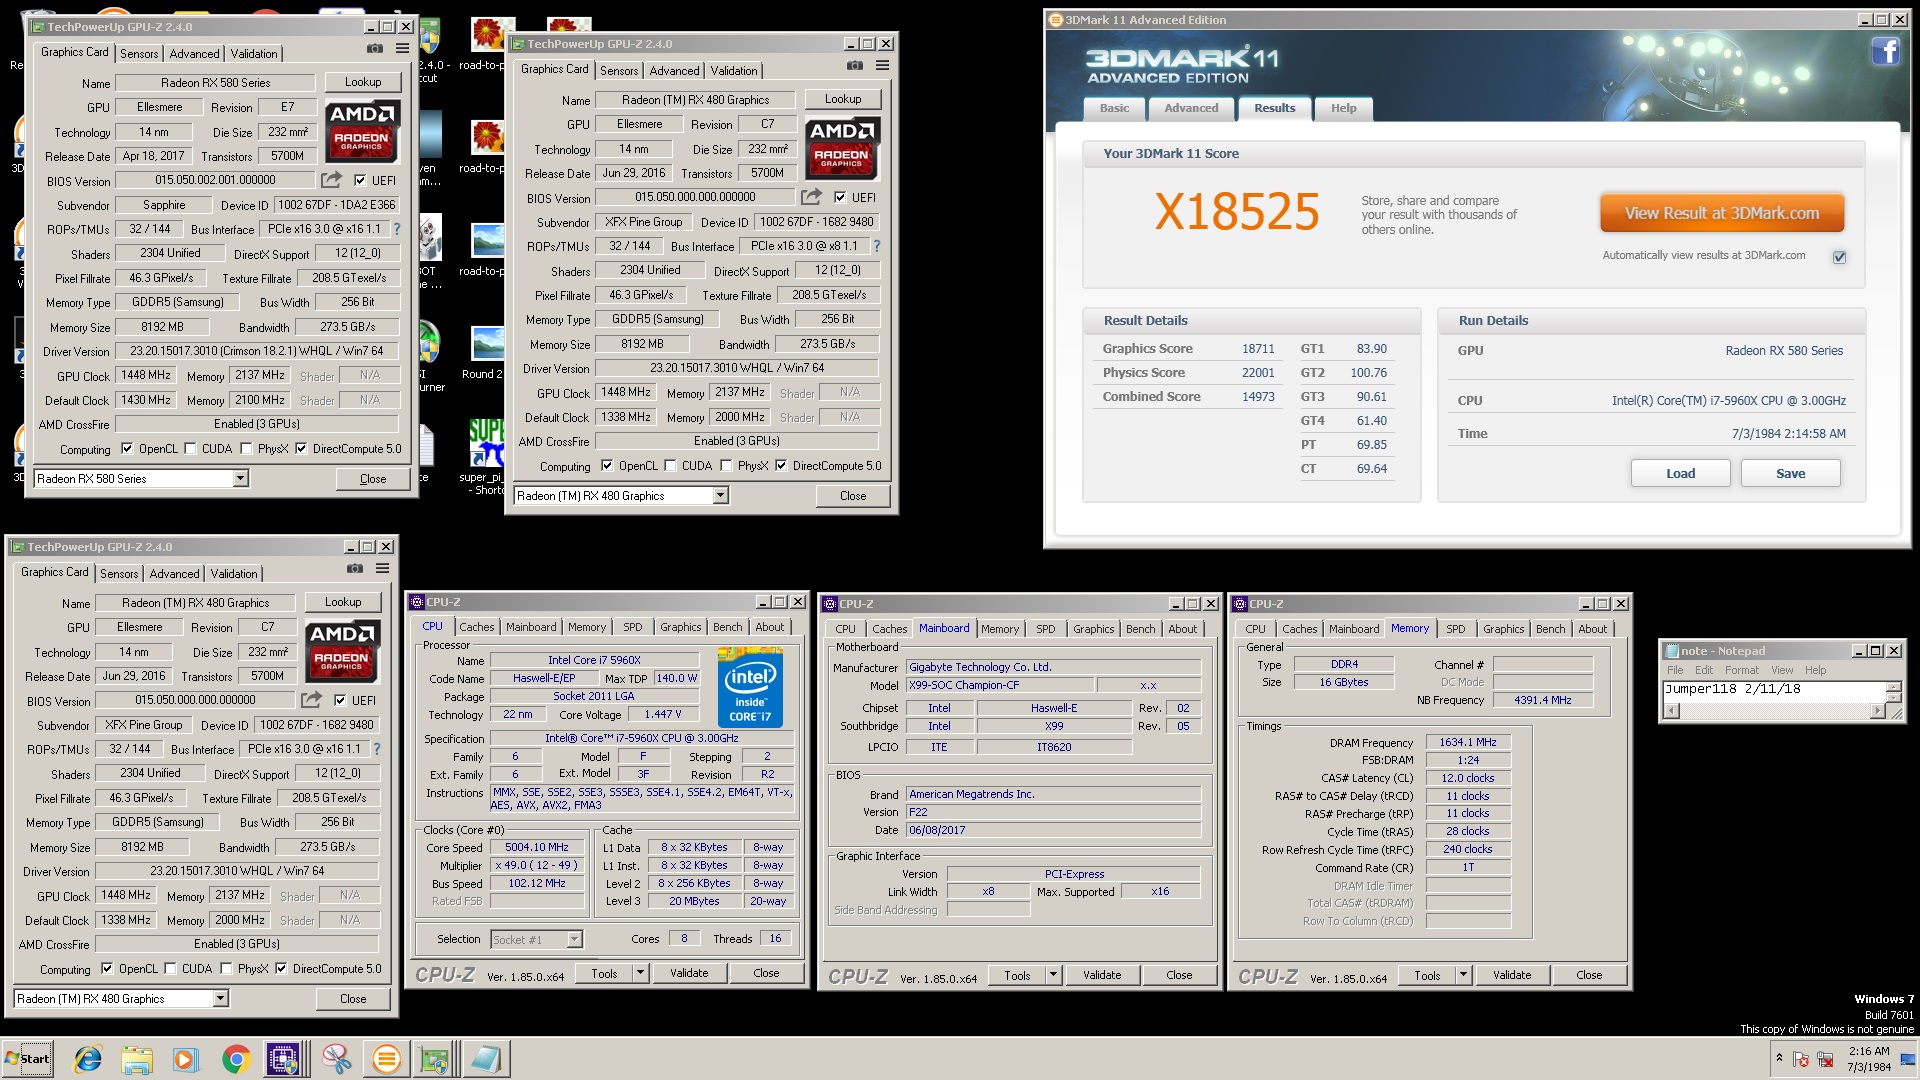This screenshot has height=1080, width=1920.
Task: Uncheck automatically view results at 3DMark.com
Action: coord(1839,257)
